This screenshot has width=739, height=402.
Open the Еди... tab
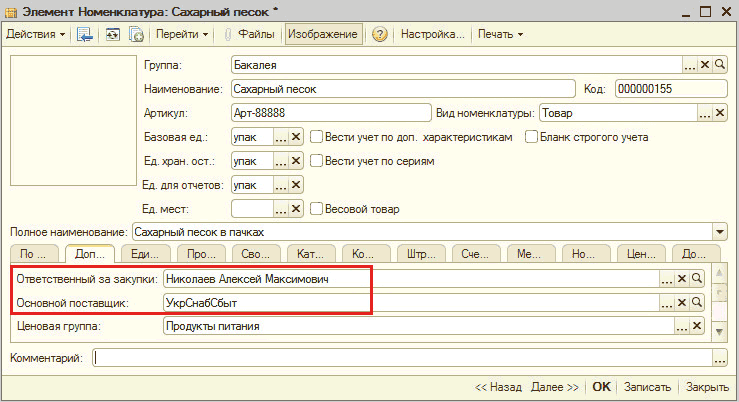(x=145, y=254)
